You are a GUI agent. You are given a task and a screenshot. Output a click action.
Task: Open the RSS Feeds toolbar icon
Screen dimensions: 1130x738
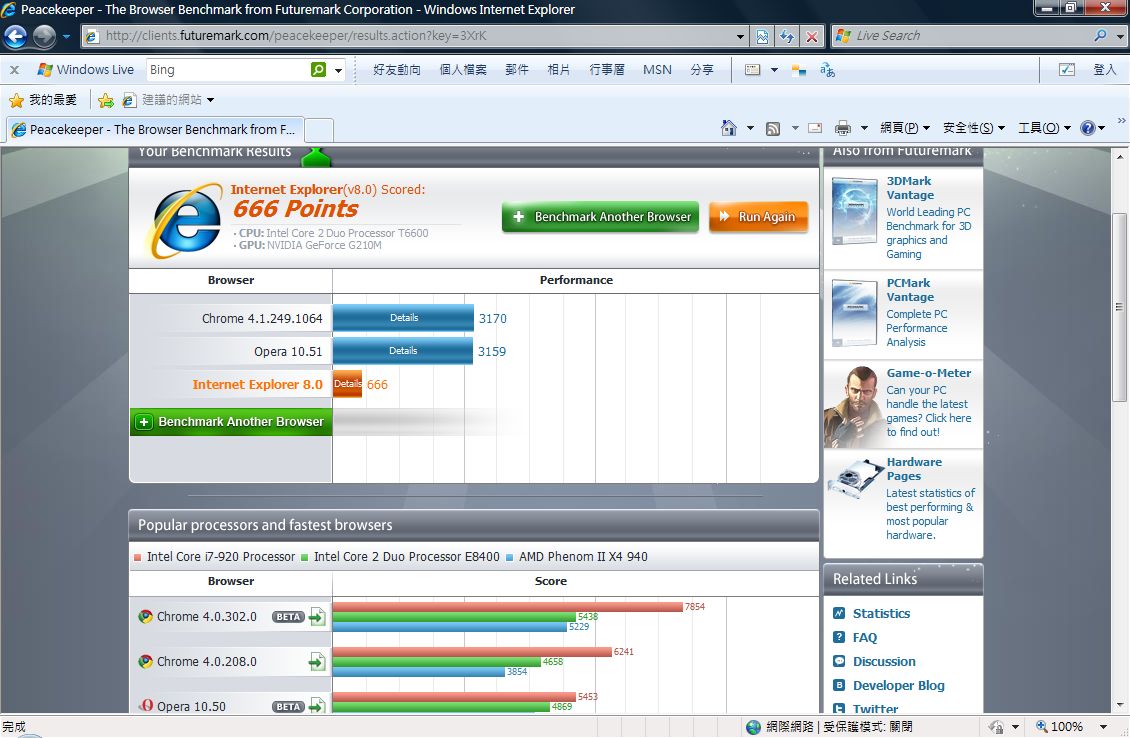click(x=773, y=128)
